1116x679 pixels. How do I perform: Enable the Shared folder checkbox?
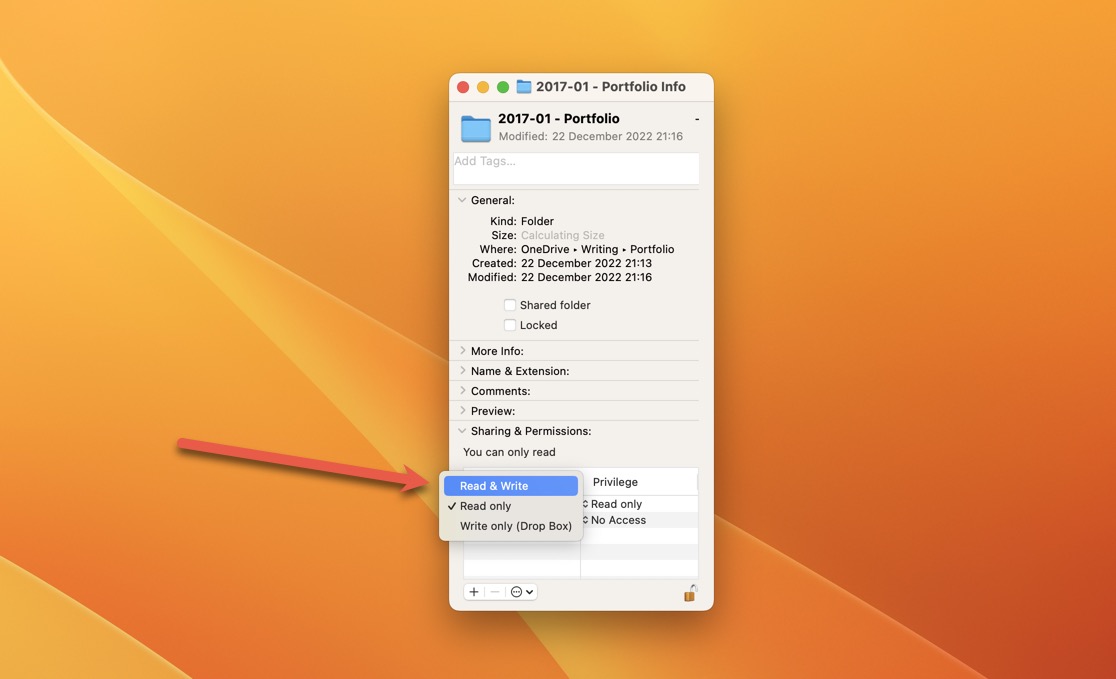click(510, 304)
